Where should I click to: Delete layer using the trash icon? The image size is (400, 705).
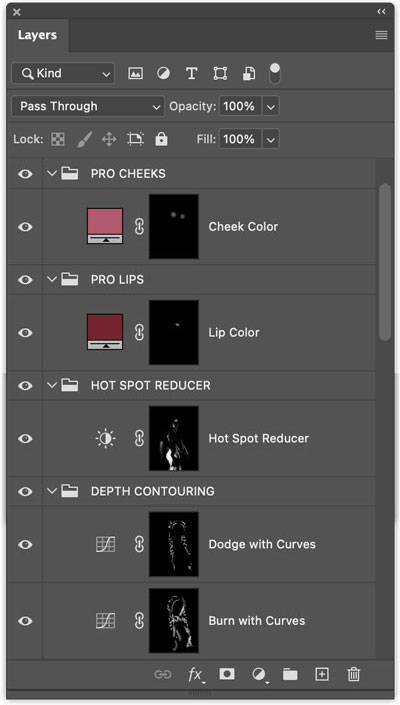pyautogui.click(x=354, y=674)
